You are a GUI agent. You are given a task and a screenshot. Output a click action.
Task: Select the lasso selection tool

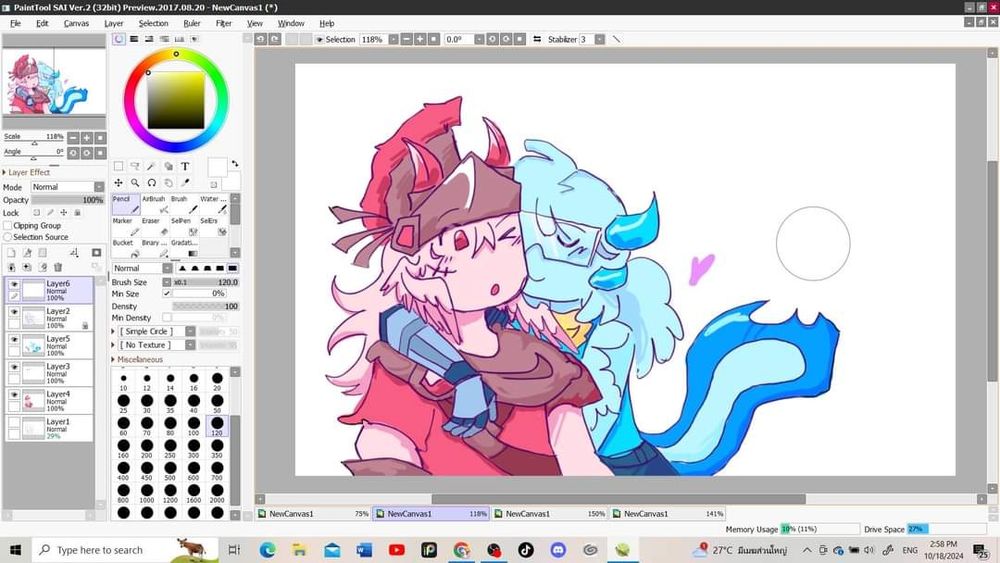point(135,166)
